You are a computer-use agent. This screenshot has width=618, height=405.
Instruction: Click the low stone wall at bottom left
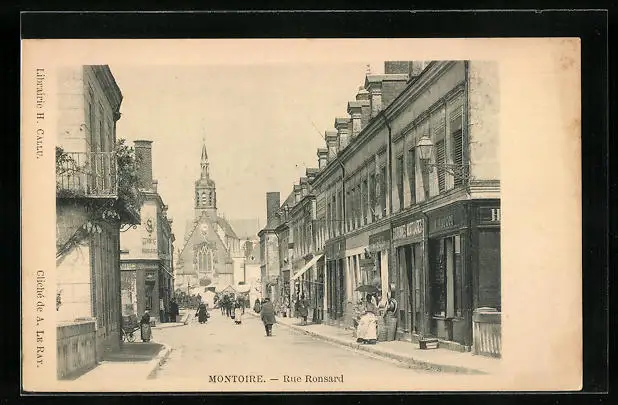(x=76, y=347)
